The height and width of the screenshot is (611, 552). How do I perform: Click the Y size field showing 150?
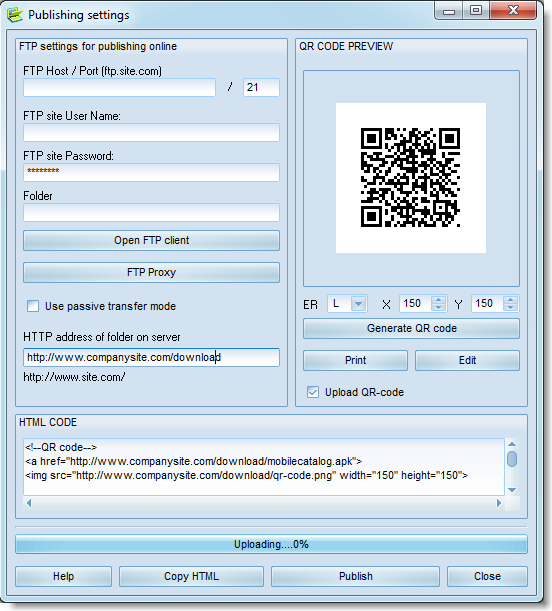click(x=487, y=304)
